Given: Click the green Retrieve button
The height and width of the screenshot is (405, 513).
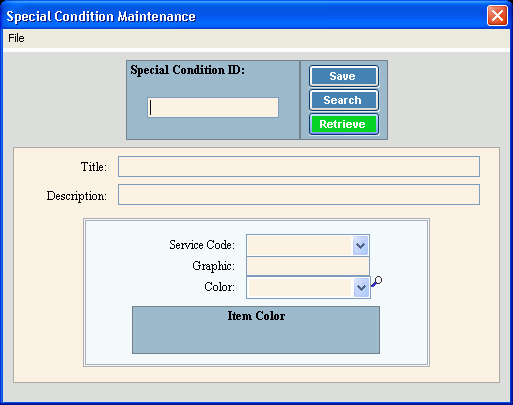Looking at the screenshot, I should [344, 124].
